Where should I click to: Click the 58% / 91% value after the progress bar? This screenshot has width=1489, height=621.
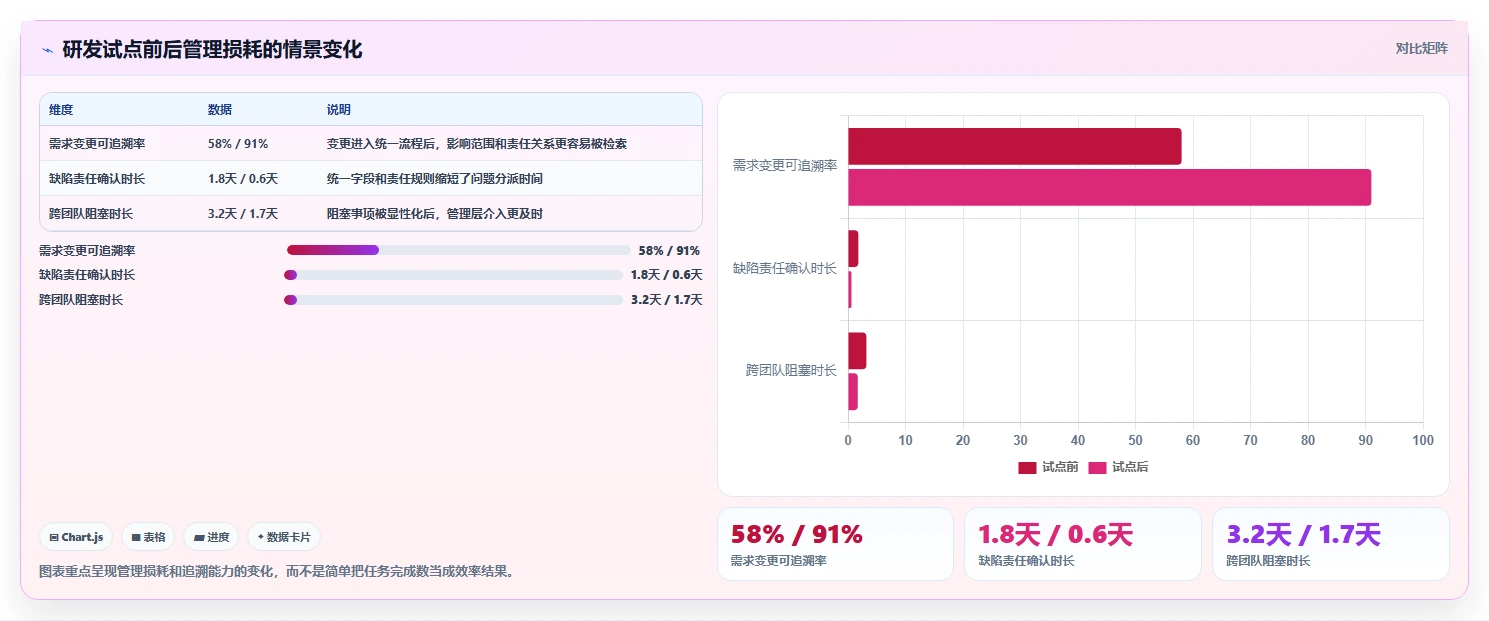pos(669,251)
